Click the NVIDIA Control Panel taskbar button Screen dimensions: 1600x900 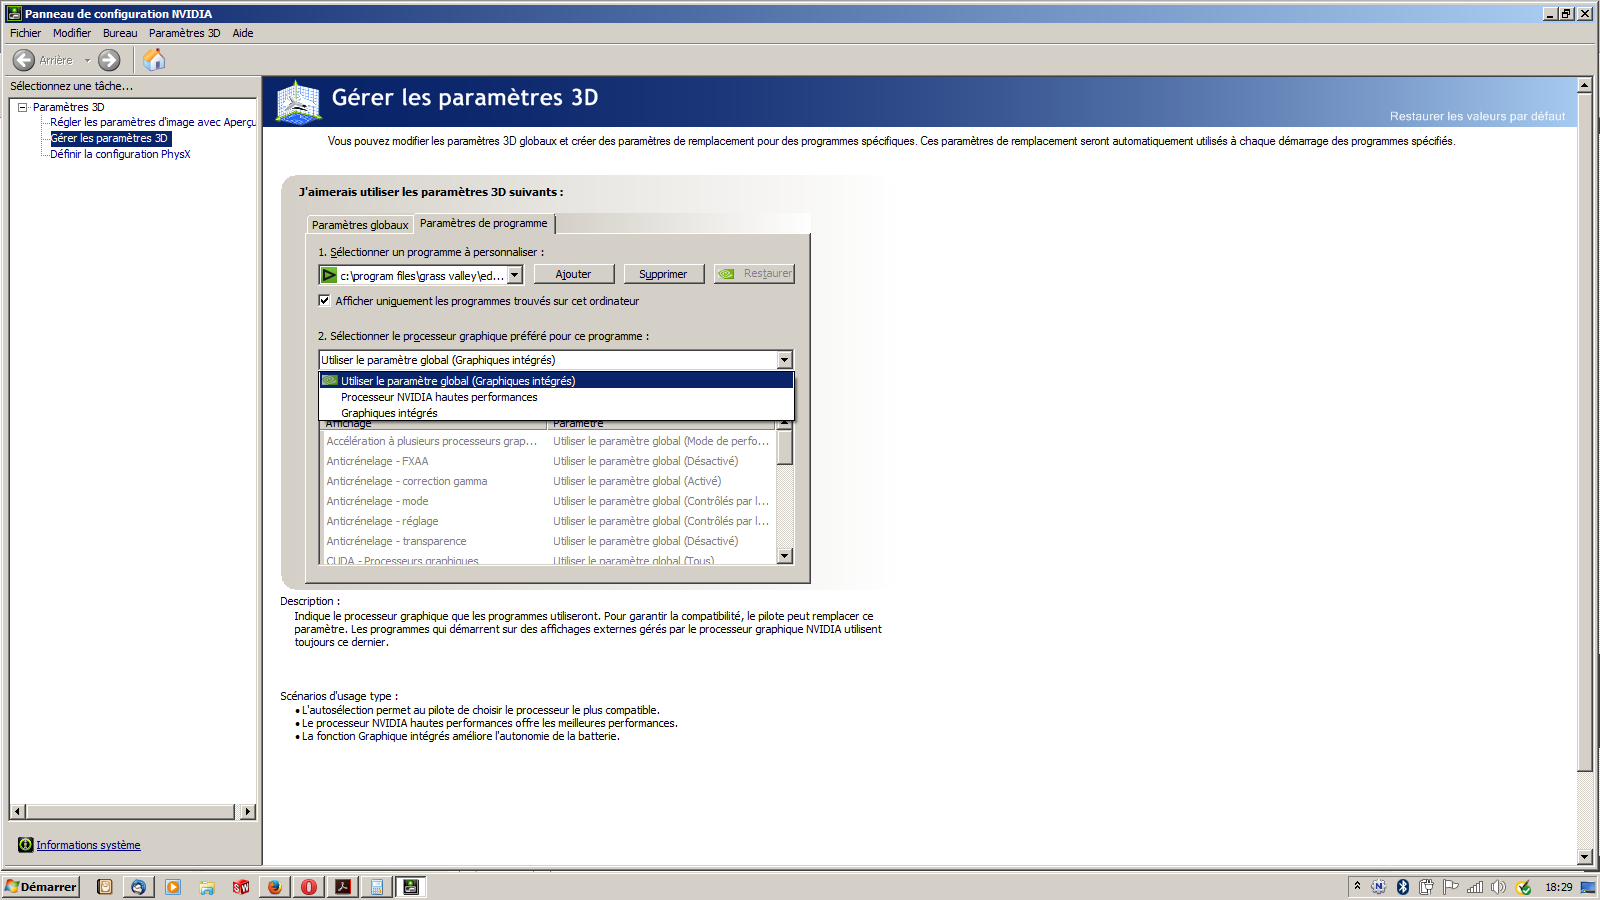(x=411, y=887)
